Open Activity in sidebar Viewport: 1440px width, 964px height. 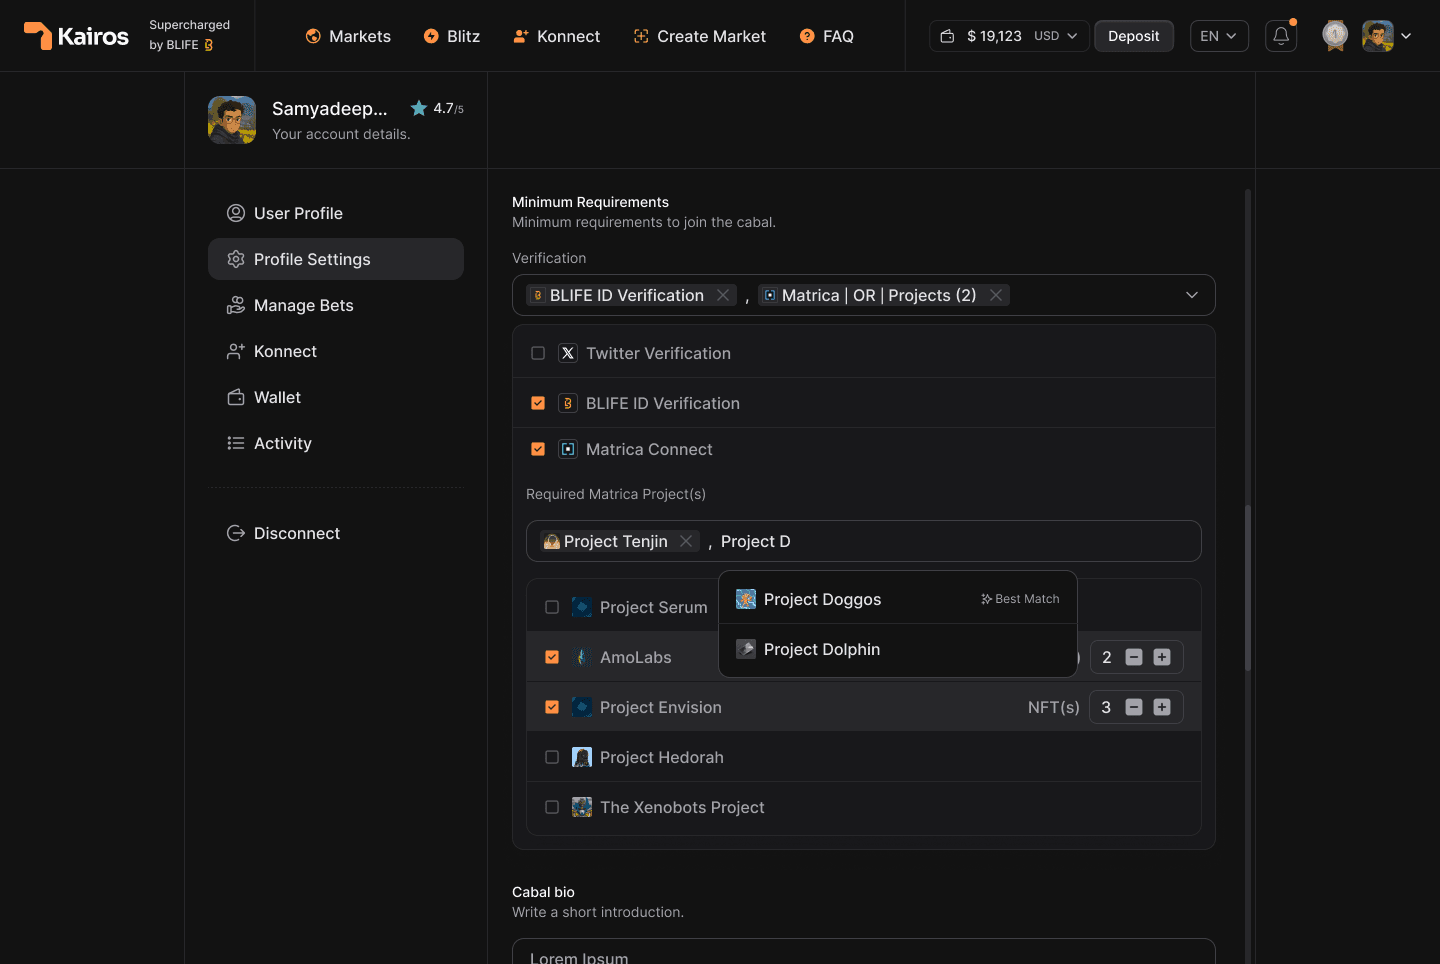[336, 443]
